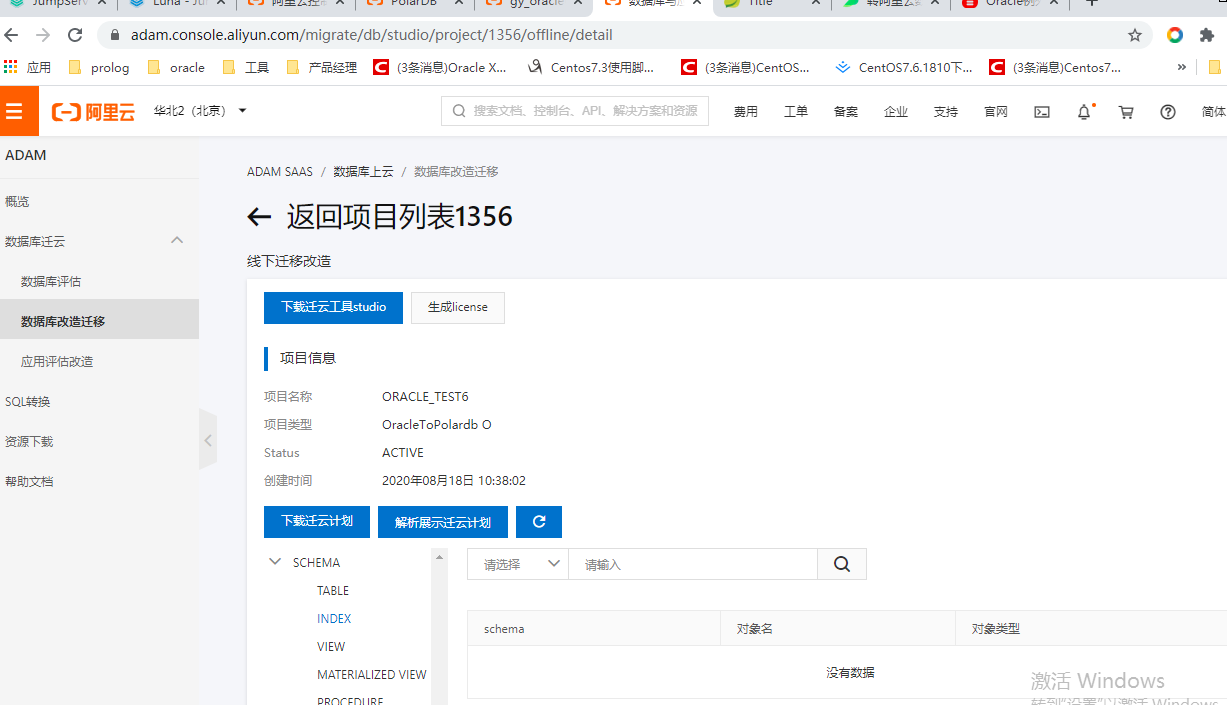Screen dimensions: 1227x705
Task: Click the Aliyun logo
Action: [x=93, y=112]
